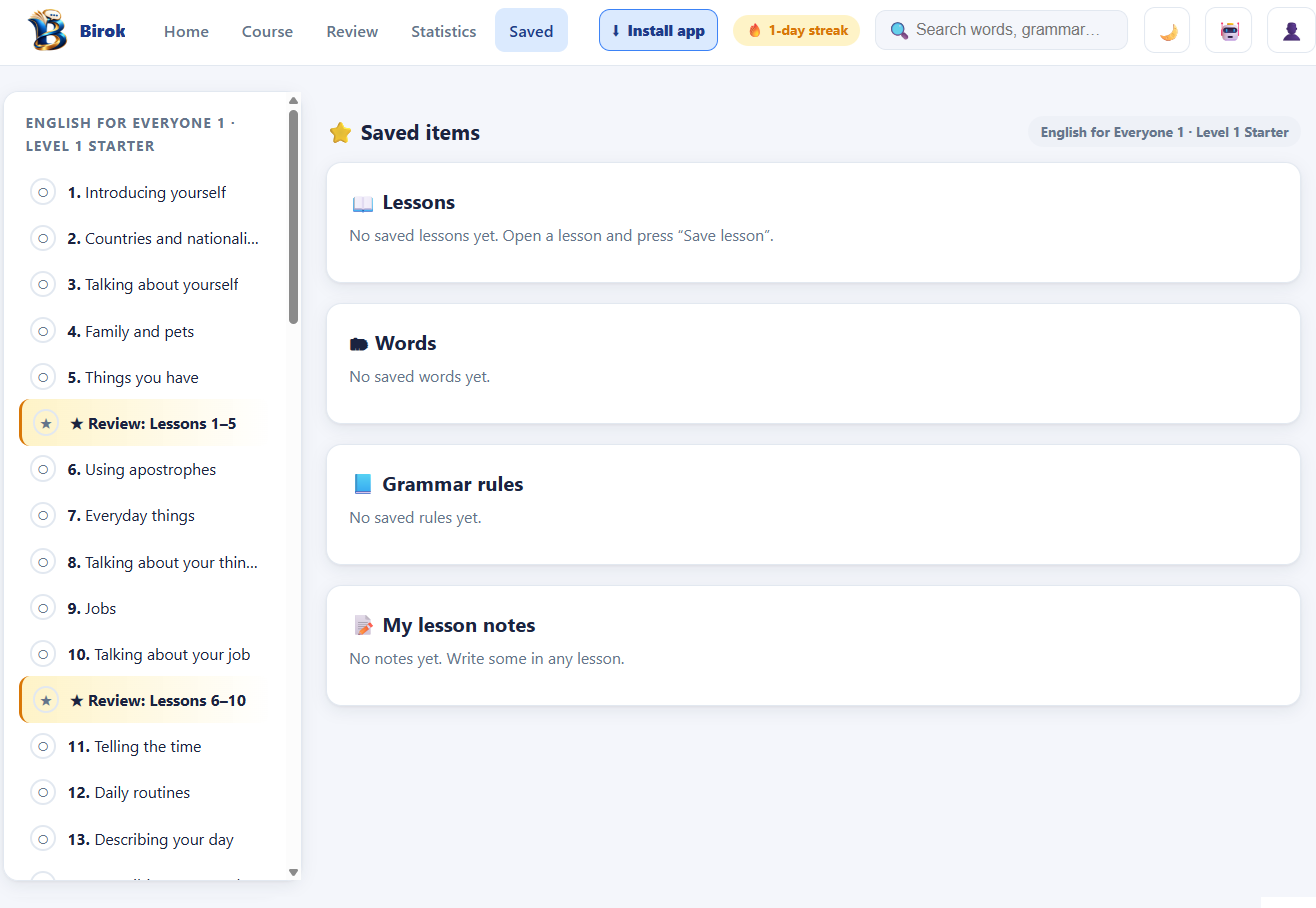Click the English for Everyone 1 course badge

pyautogui.click(x=1164, y=132)
